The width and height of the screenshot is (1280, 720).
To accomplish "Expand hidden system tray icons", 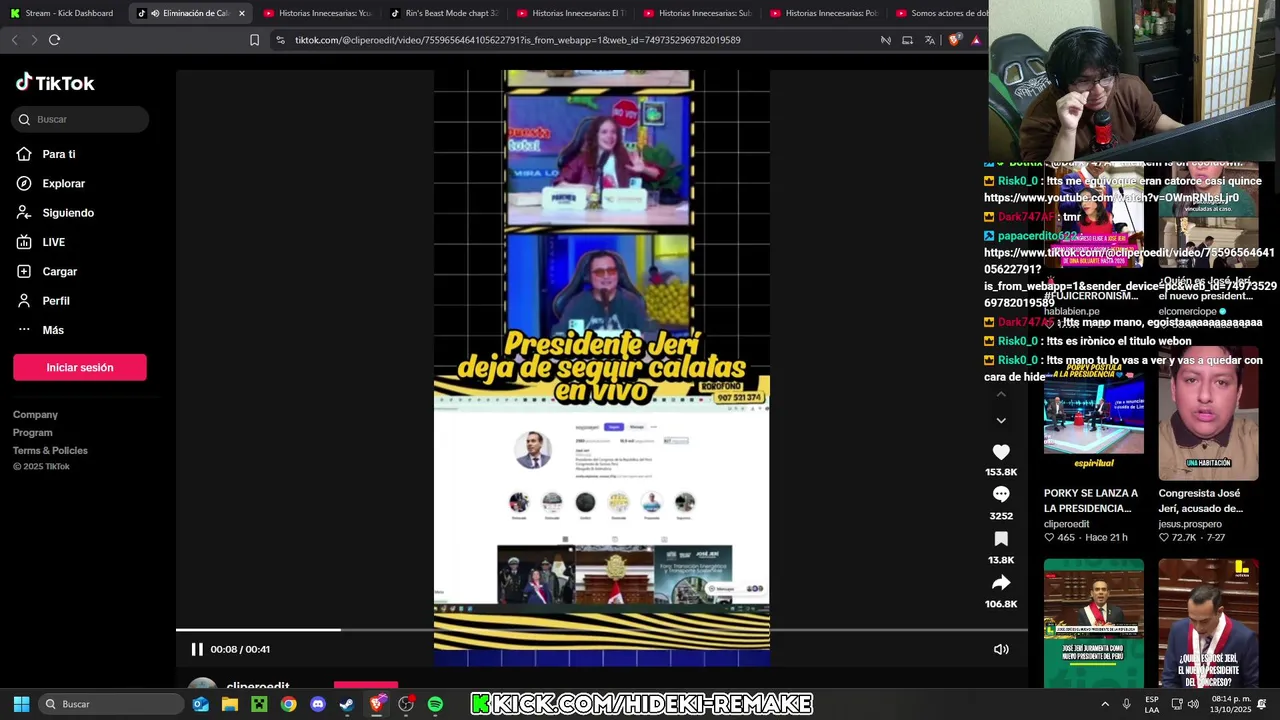I will tap(1105, 704).
